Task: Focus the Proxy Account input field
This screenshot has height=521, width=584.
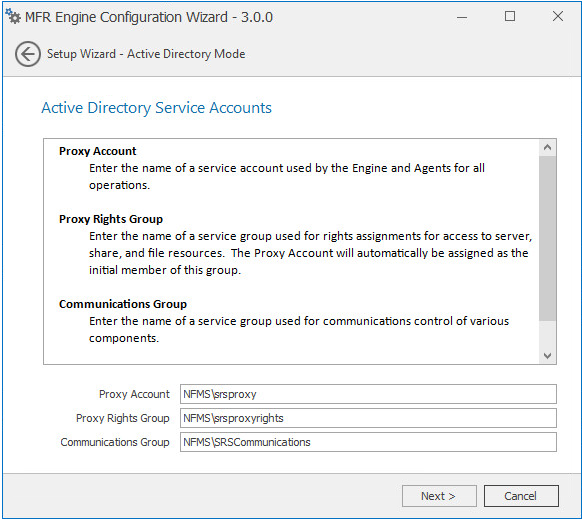Action: click(368, 394)
